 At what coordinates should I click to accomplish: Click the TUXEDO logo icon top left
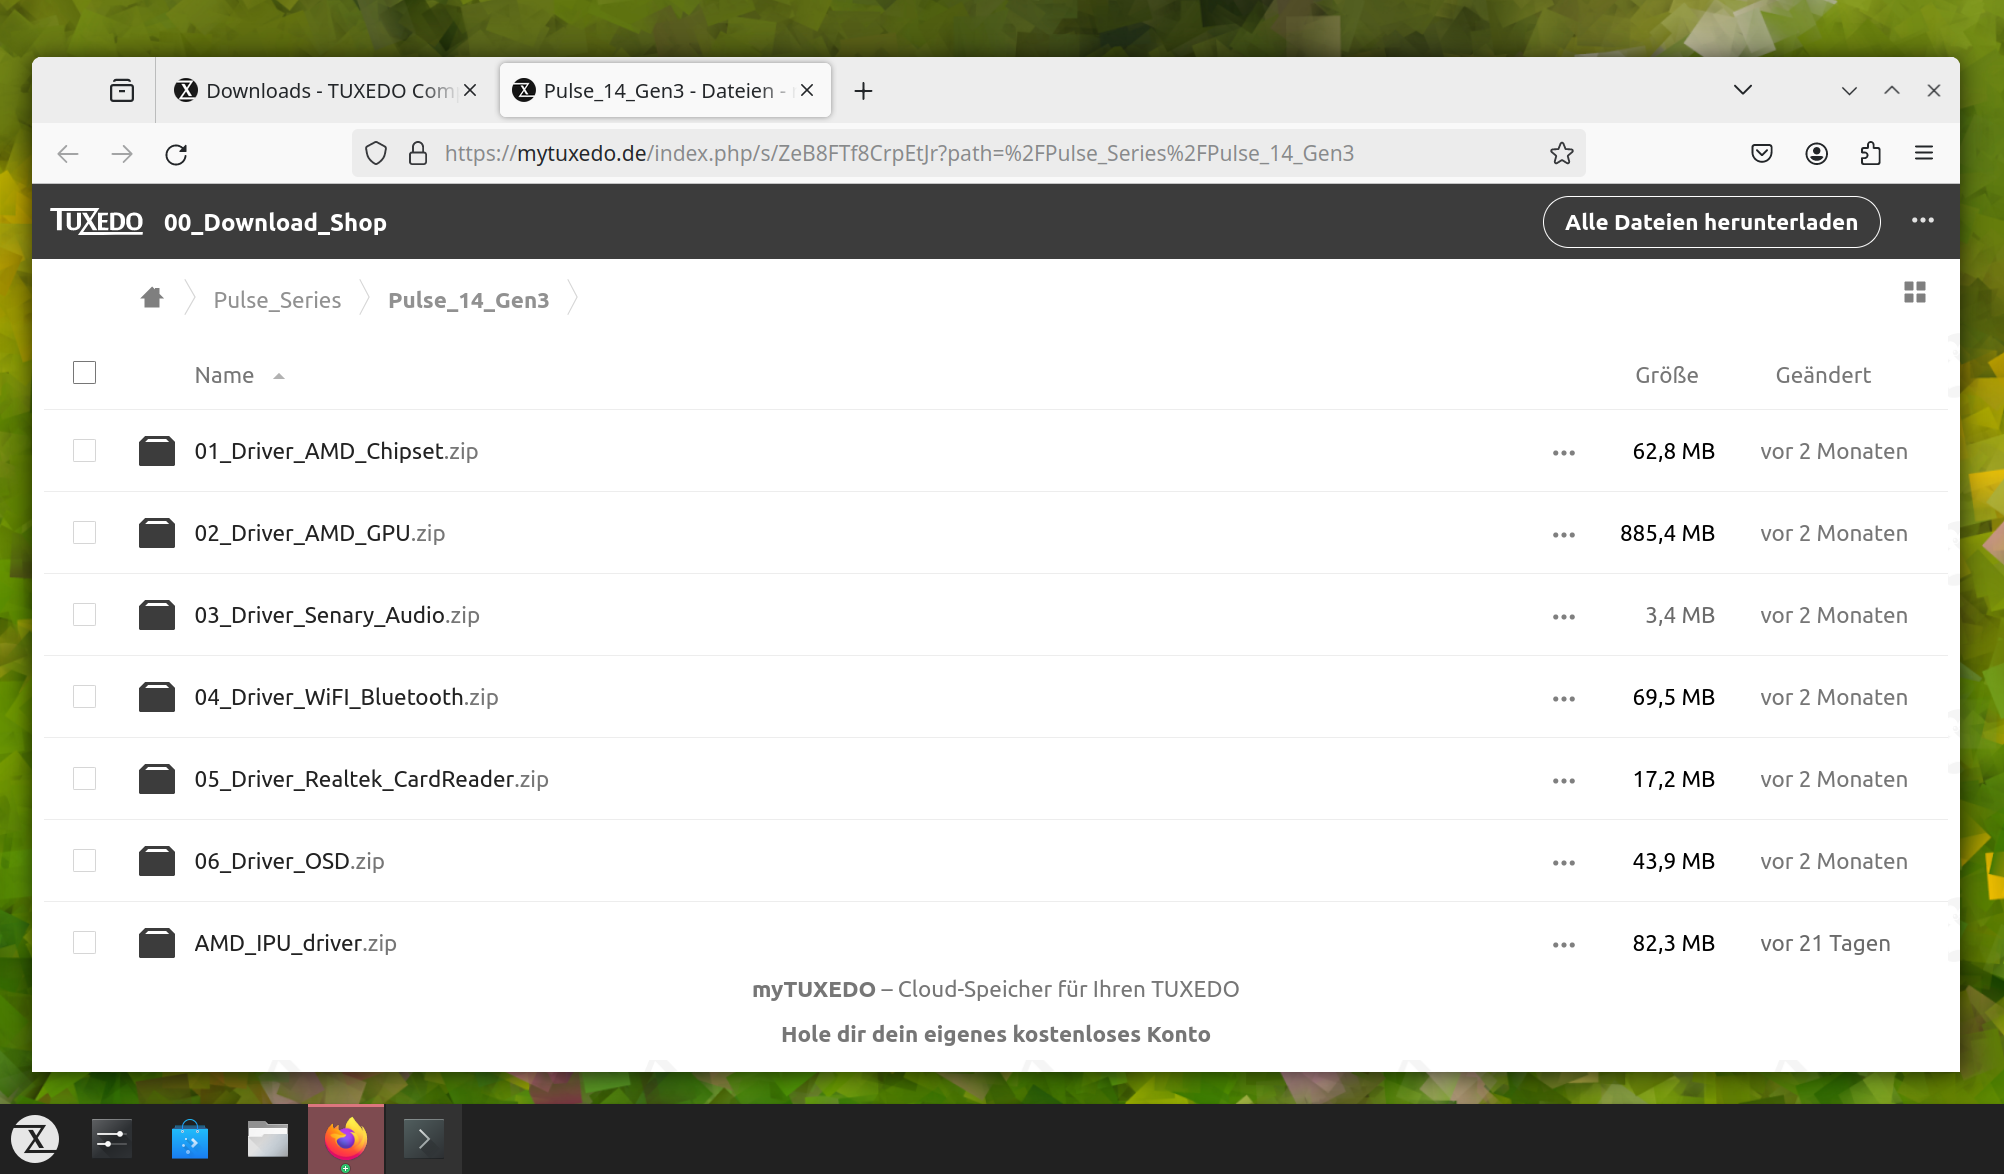95,221
